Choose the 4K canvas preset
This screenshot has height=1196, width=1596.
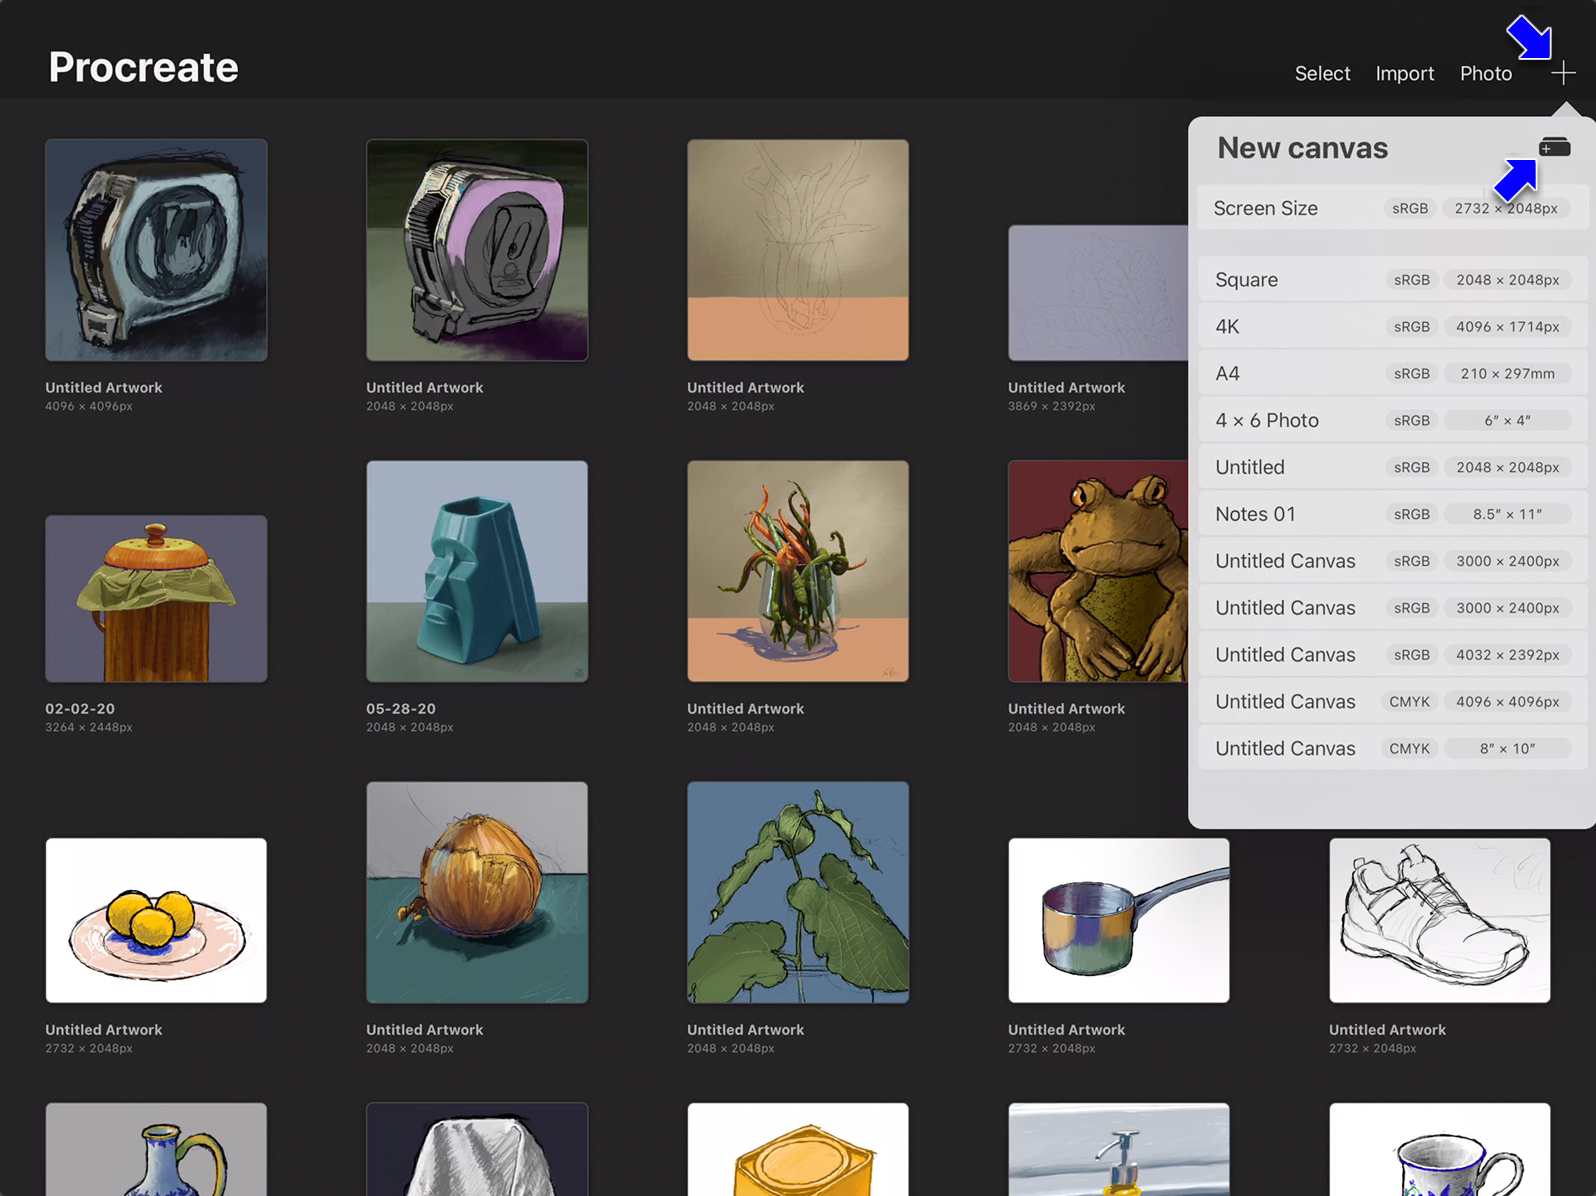[1392, 327]
